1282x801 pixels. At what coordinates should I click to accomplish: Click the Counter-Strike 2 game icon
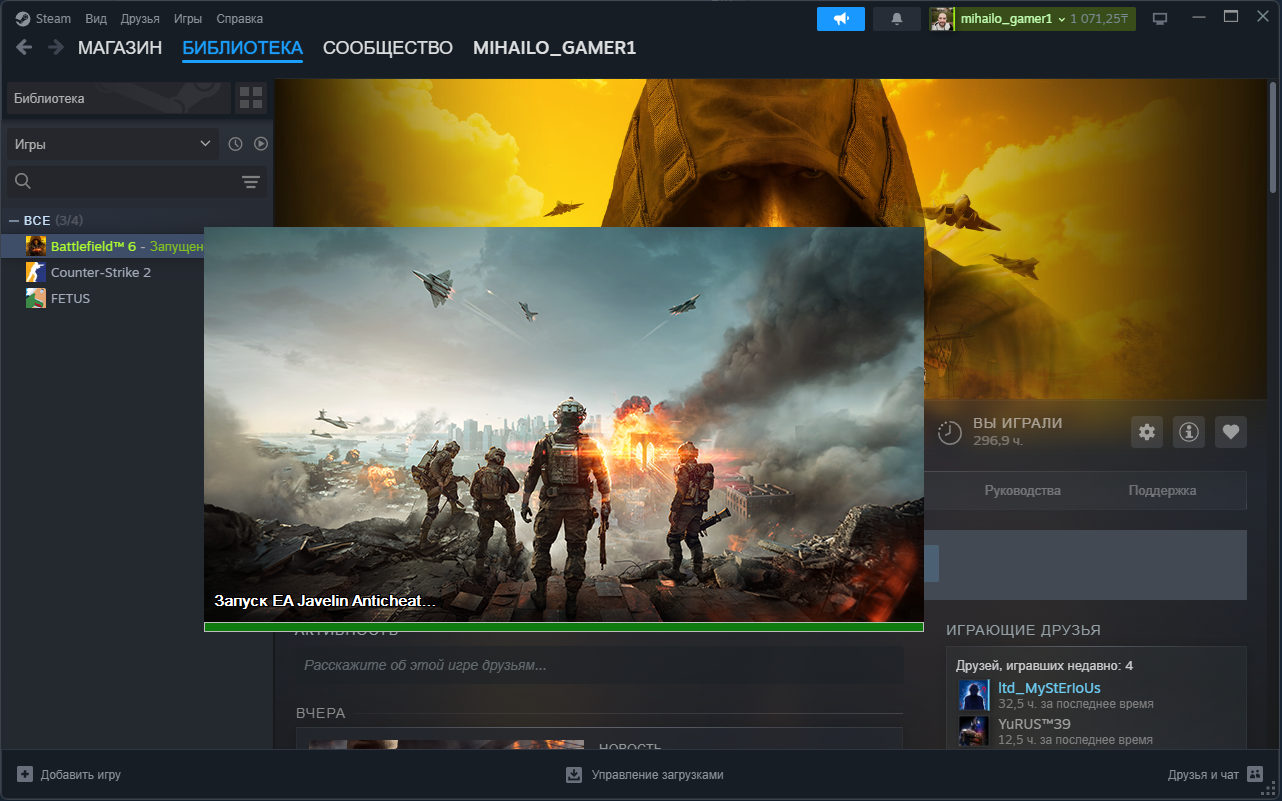(x=36, y=272)
